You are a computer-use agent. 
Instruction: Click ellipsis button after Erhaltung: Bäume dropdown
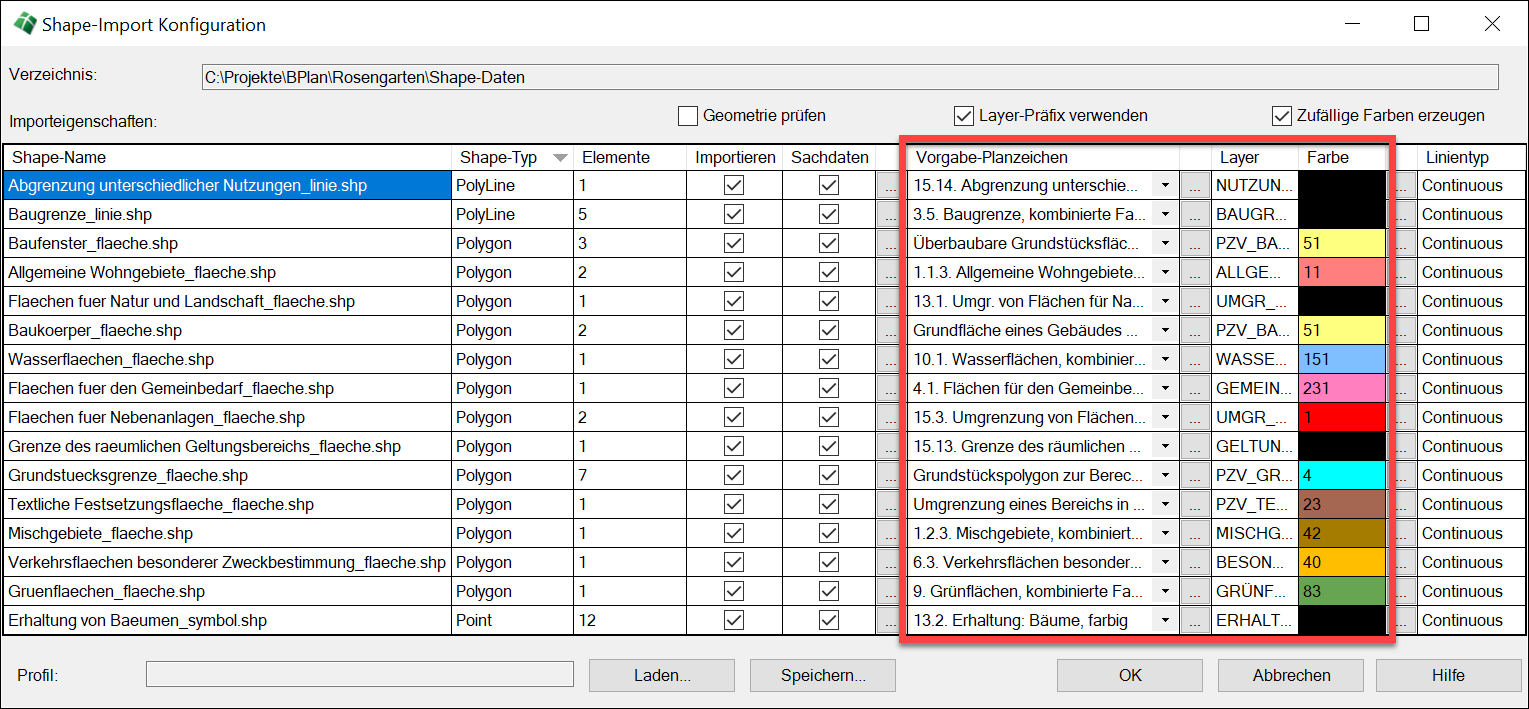[x=1192, y=620]
